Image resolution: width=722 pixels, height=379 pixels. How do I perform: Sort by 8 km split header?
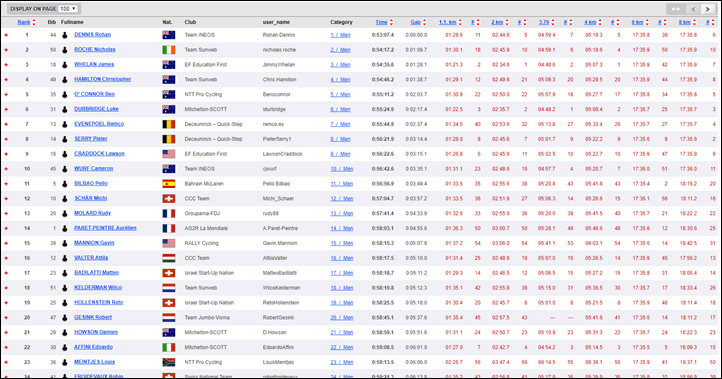(x=684, y=22)
